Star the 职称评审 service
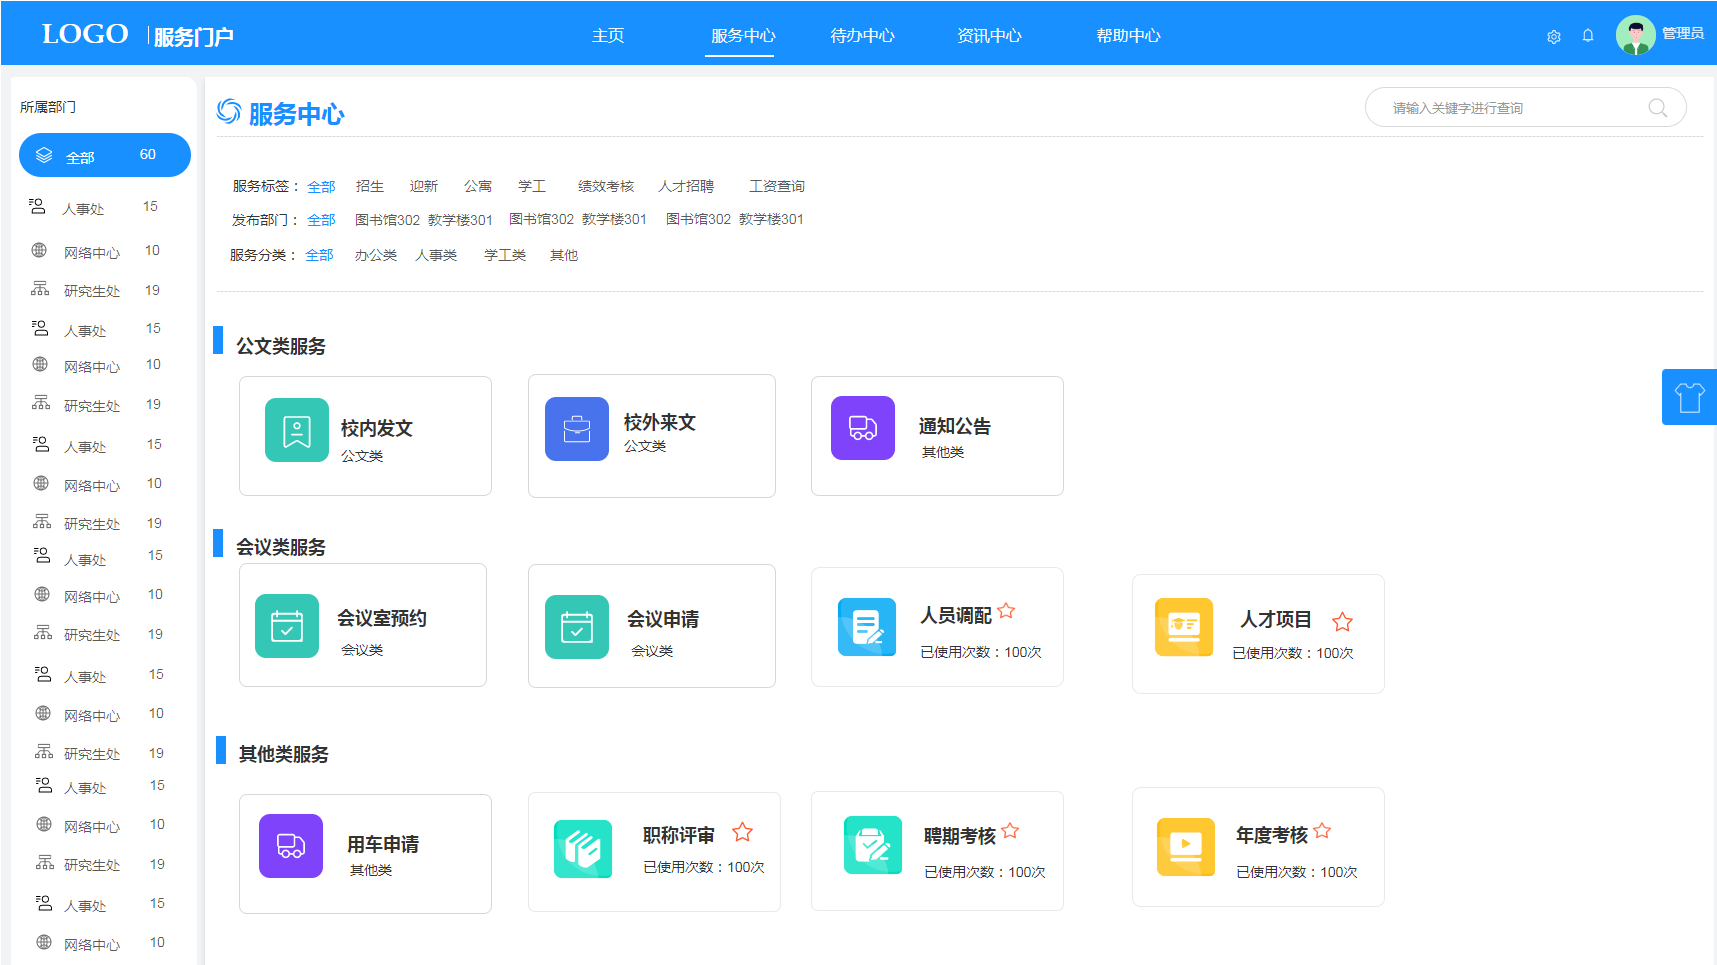Screen dimensions: 1717x965 pyautogui.click(x=742, y=832)
